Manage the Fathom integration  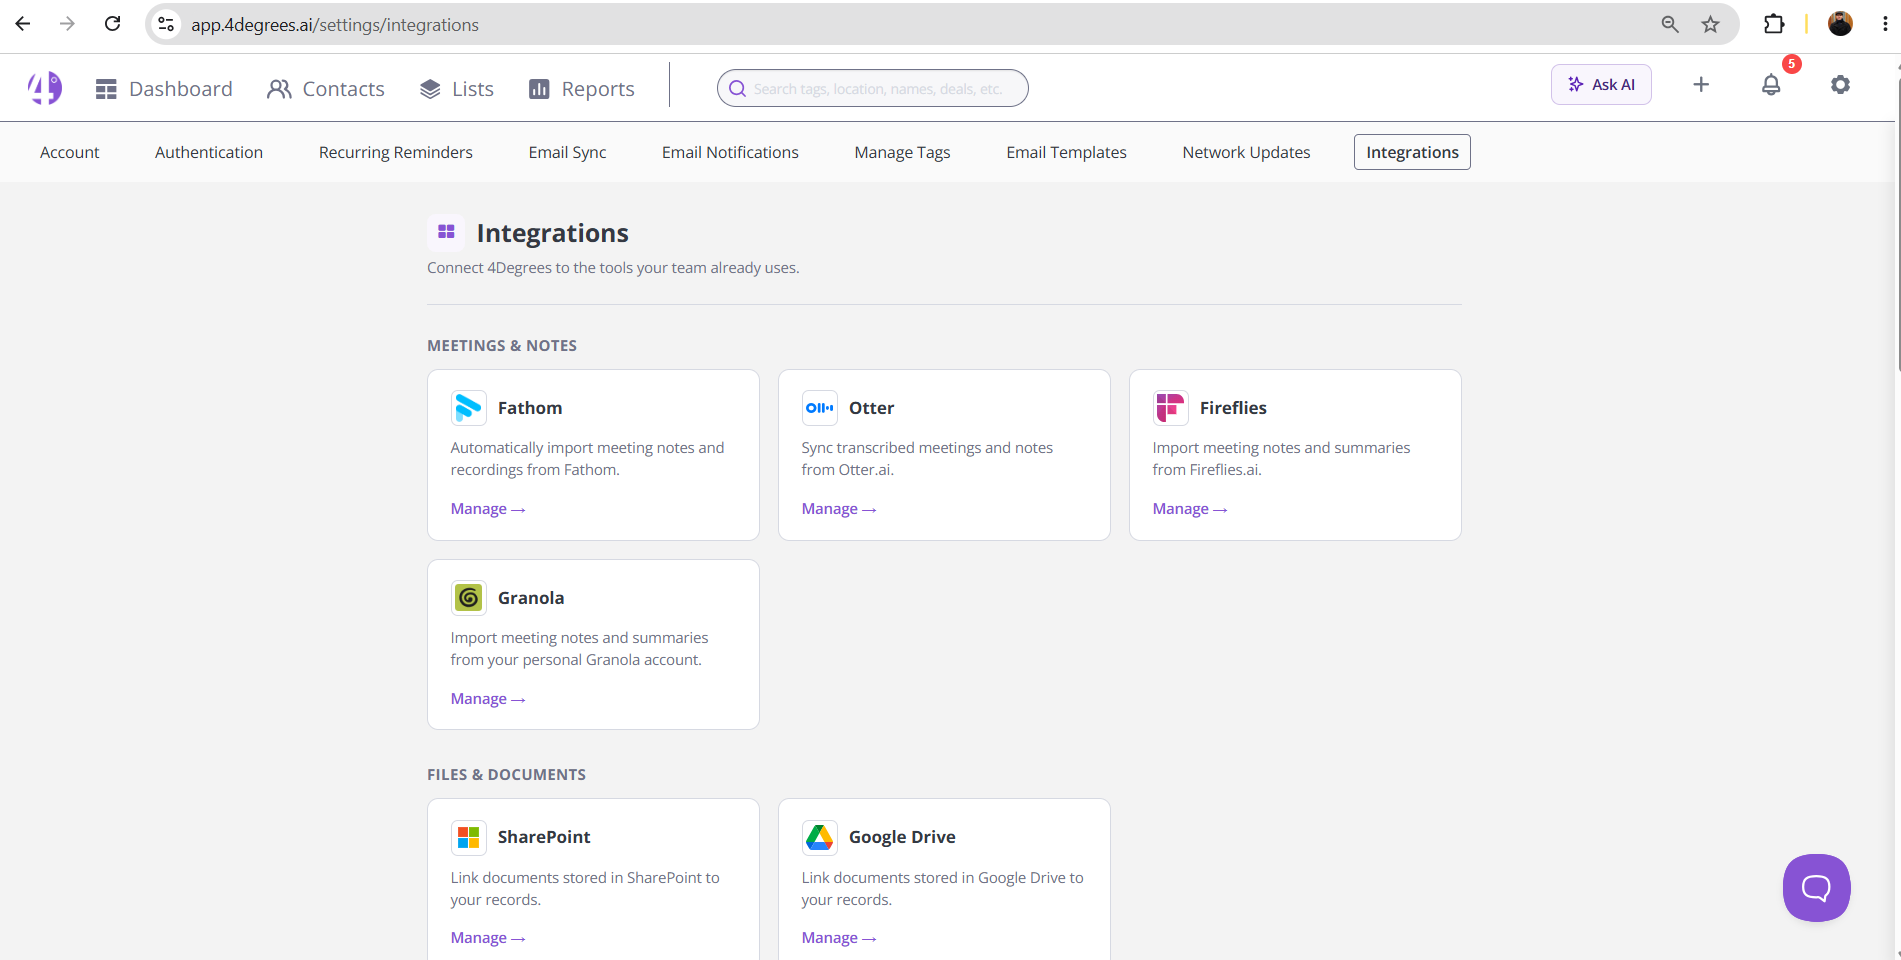pyautogui.click(x=488, y=509)
